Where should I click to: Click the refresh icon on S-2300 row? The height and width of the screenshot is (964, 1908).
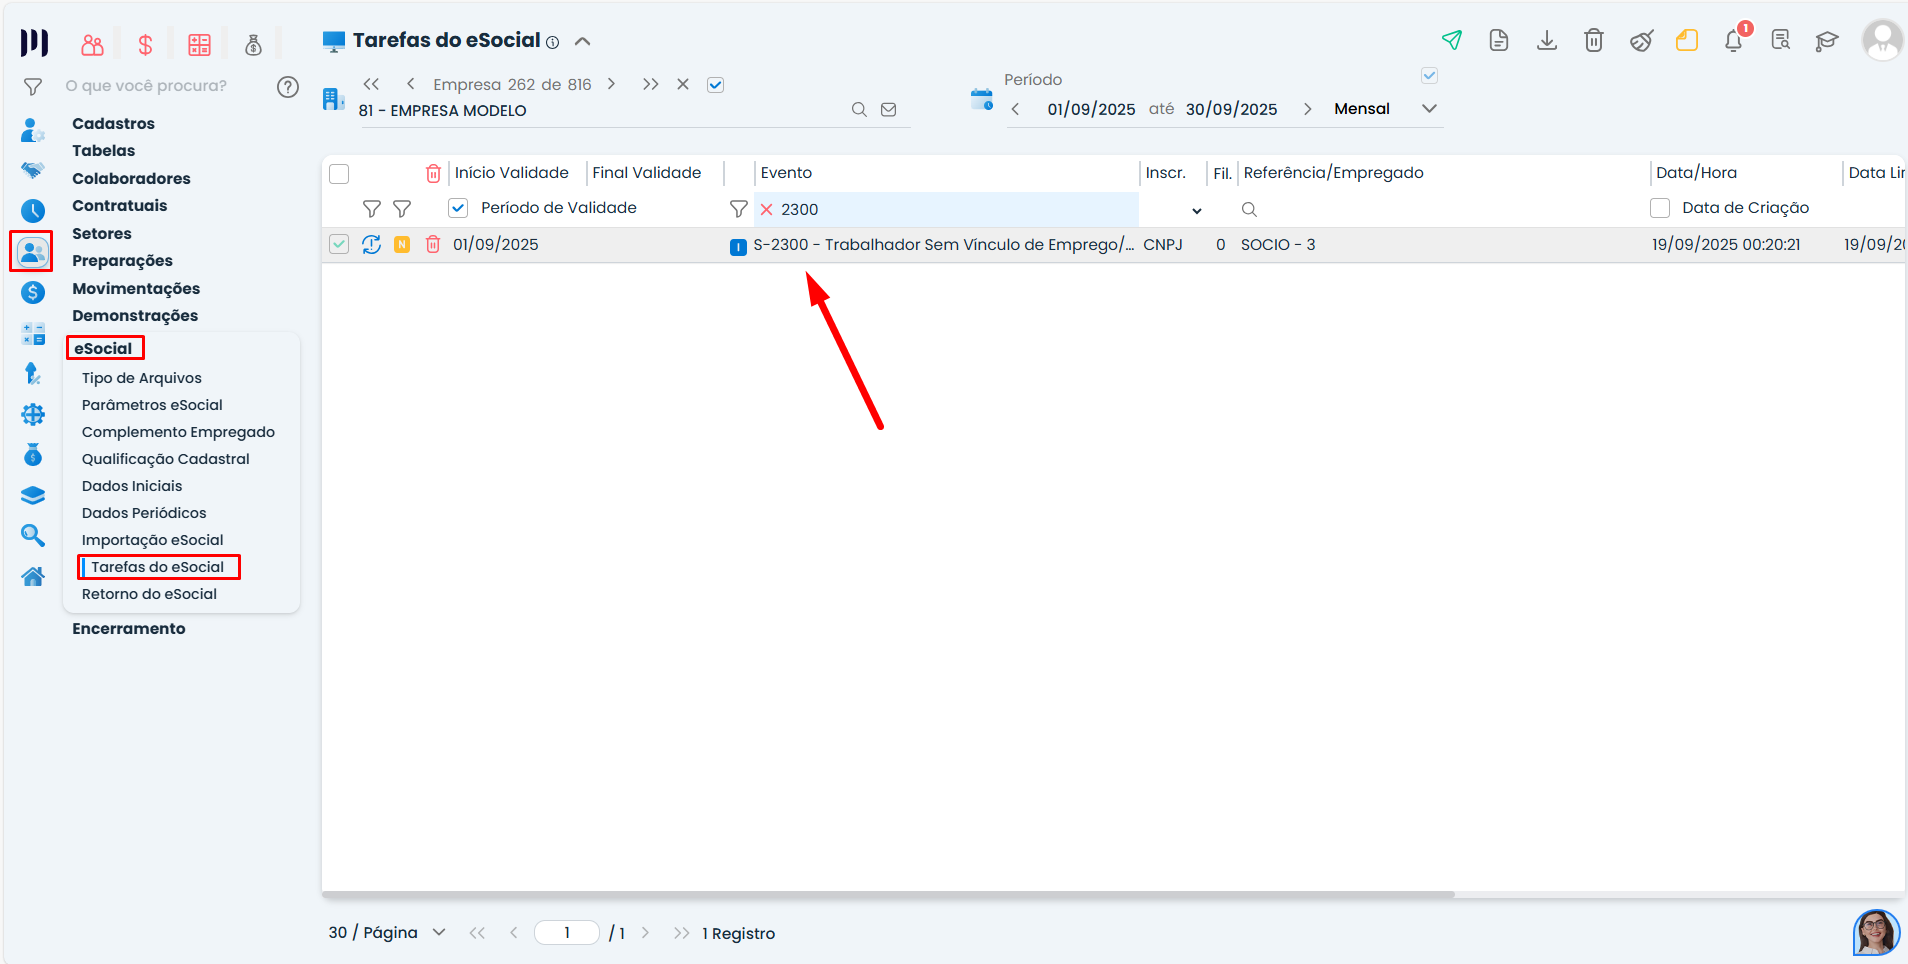[x=371, y=244]
